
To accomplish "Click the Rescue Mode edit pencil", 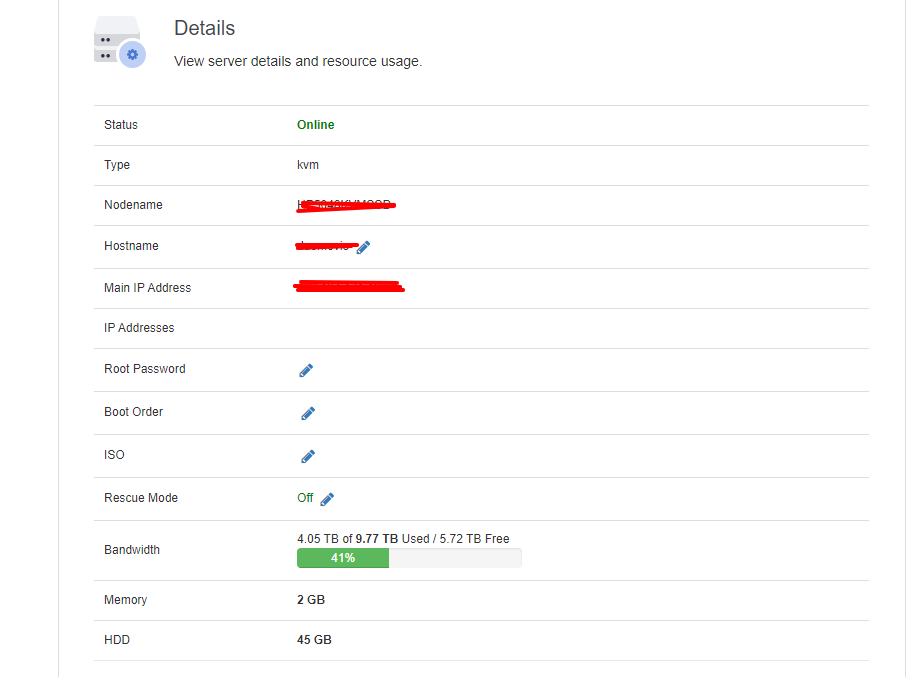I will pos(327,499).
